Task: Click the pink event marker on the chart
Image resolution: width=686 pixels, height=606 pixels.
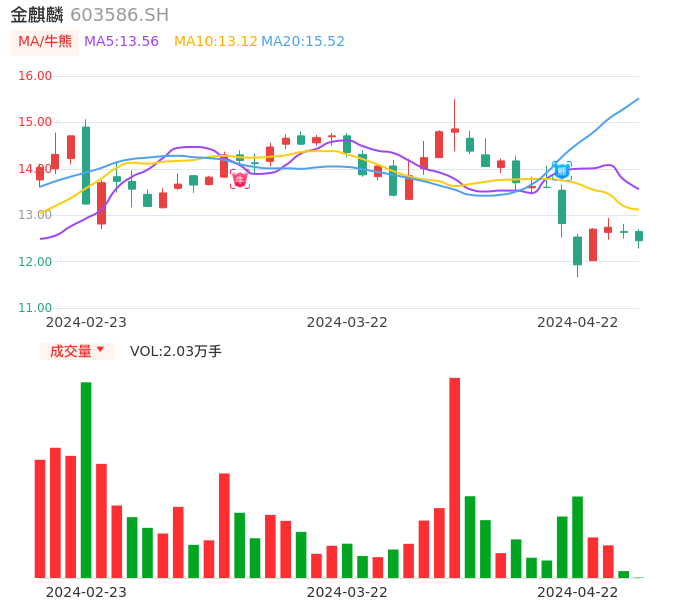Action: click(240, 179)
